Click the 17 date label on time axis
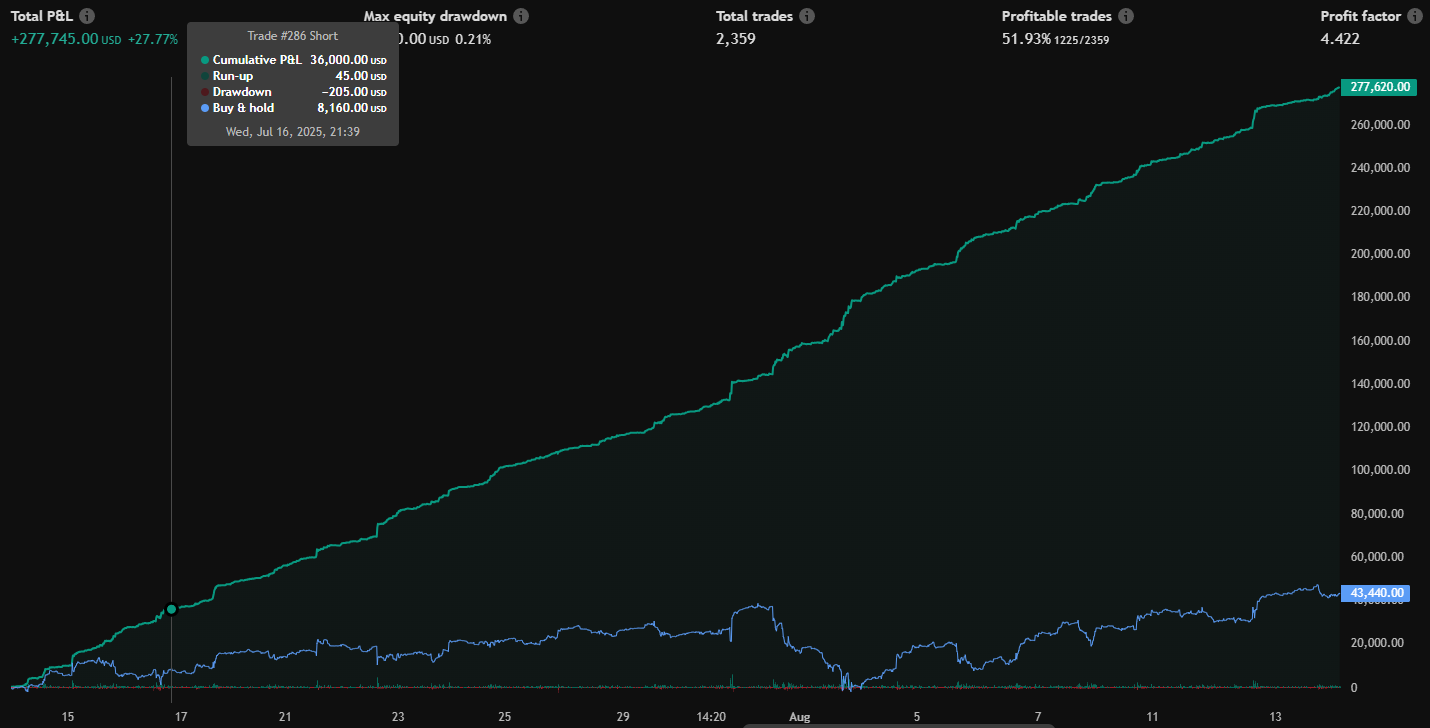This screenshot has width=1430, height=728. pos(181,717)
